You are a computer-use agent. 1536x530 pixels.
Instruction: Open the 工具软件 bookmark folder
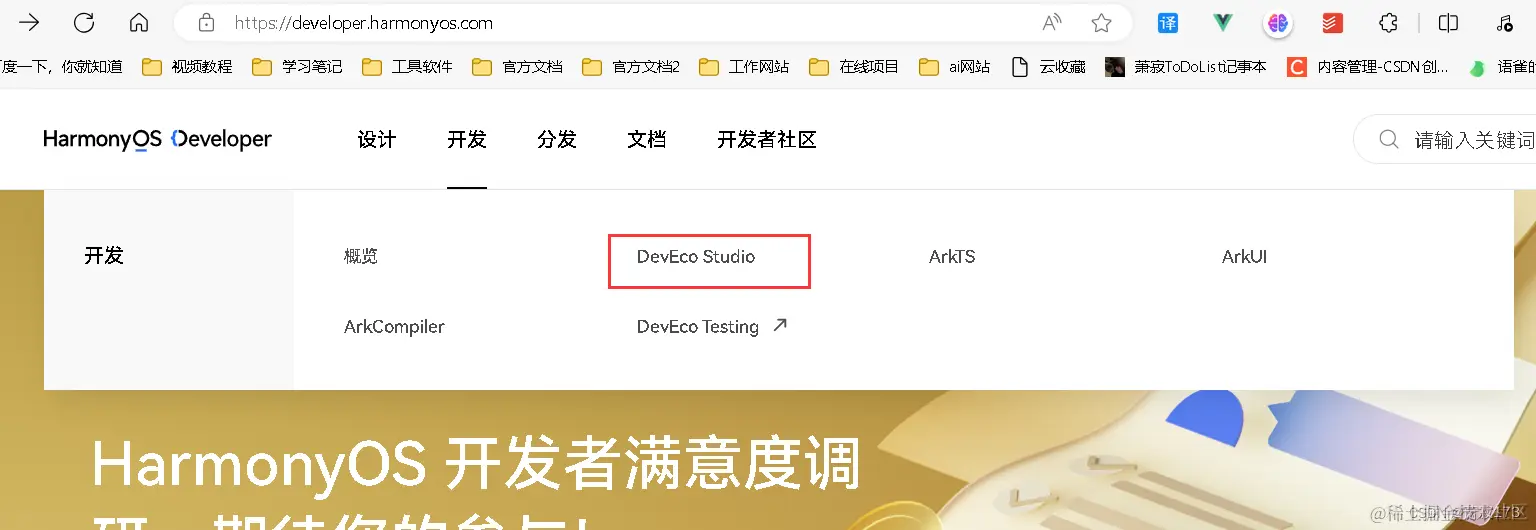[x=407, y=67]
